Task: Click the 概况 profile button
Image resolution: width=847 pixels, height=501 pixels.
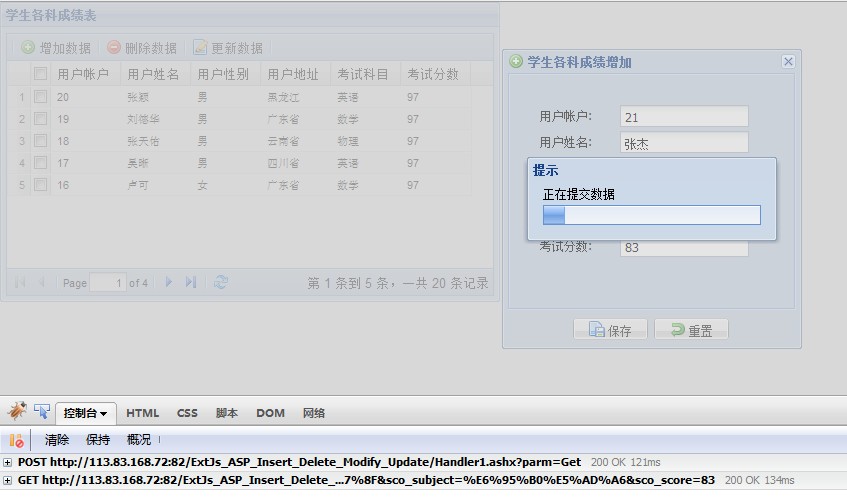Action: tap(139, 440)
